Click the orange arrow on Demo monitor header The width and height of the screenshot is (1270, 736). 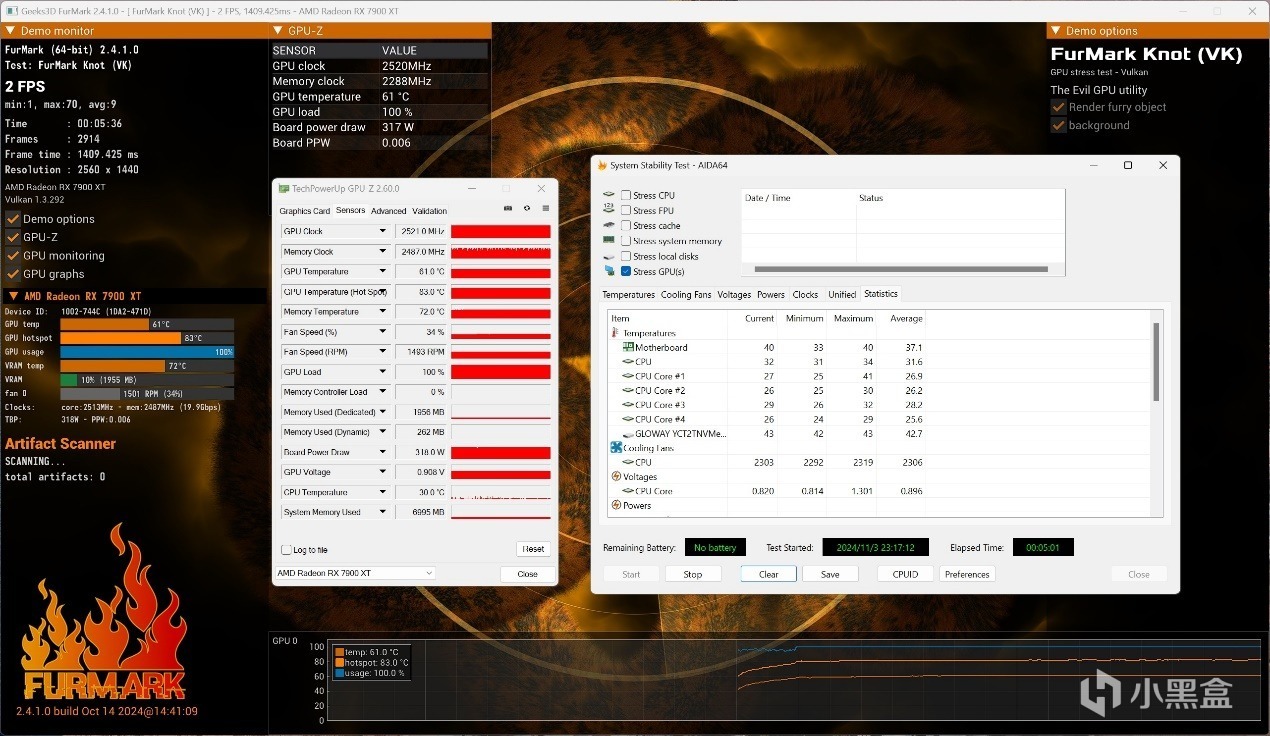(10, 31)
